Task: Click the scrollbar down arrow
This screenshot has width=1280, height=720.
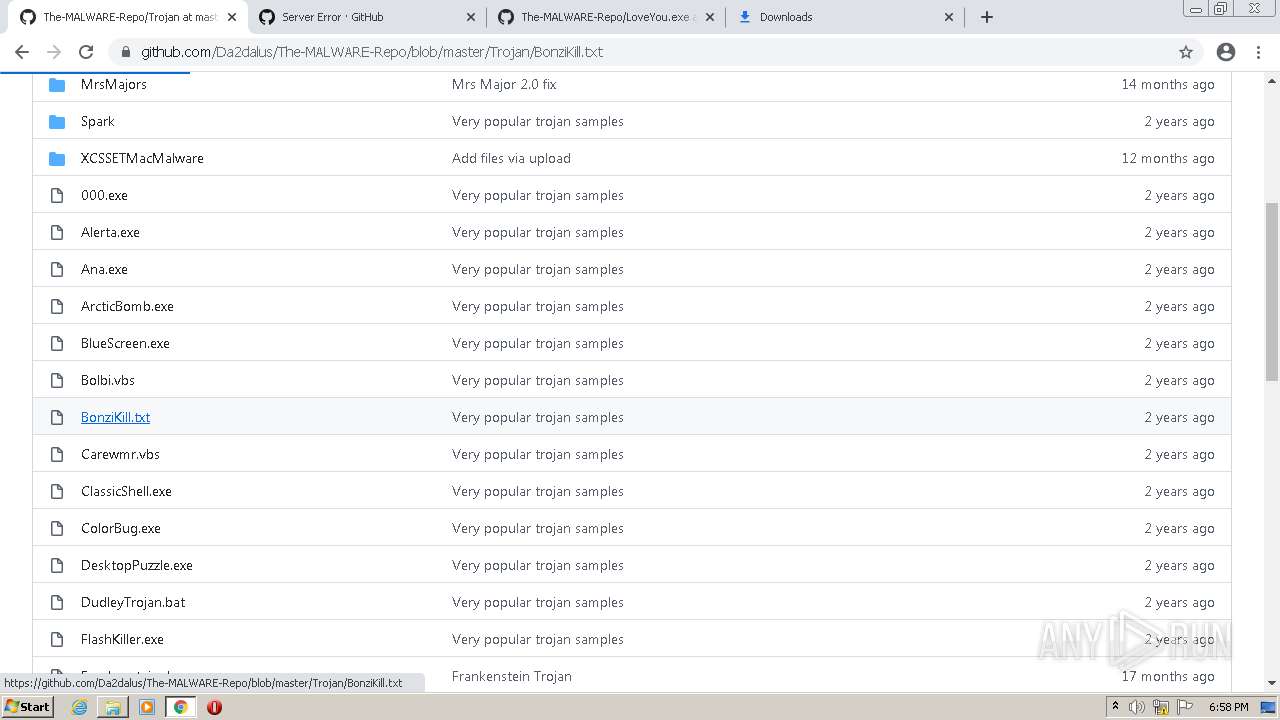Action: (1272, 683)
